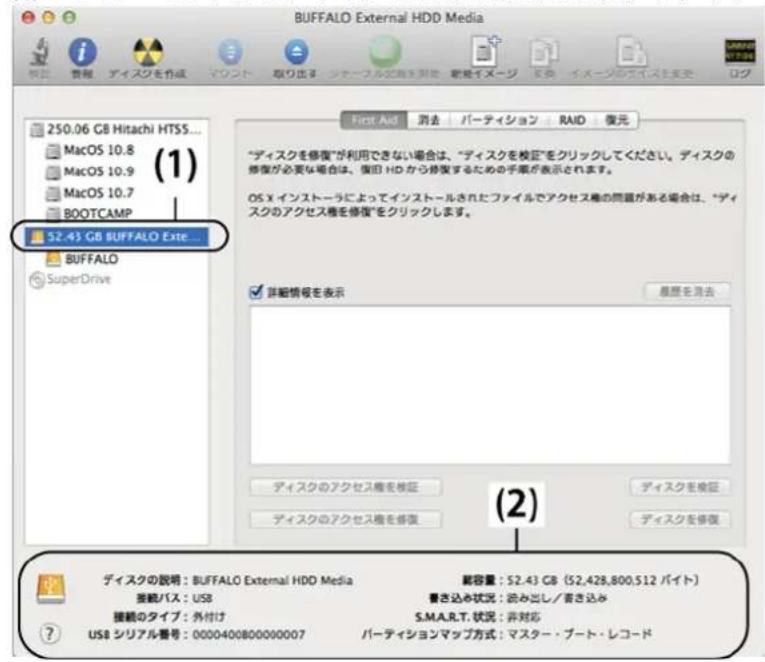
Task: Select the 52.43 GB BUFFALO external disk
Action: [x=117, y=237]
